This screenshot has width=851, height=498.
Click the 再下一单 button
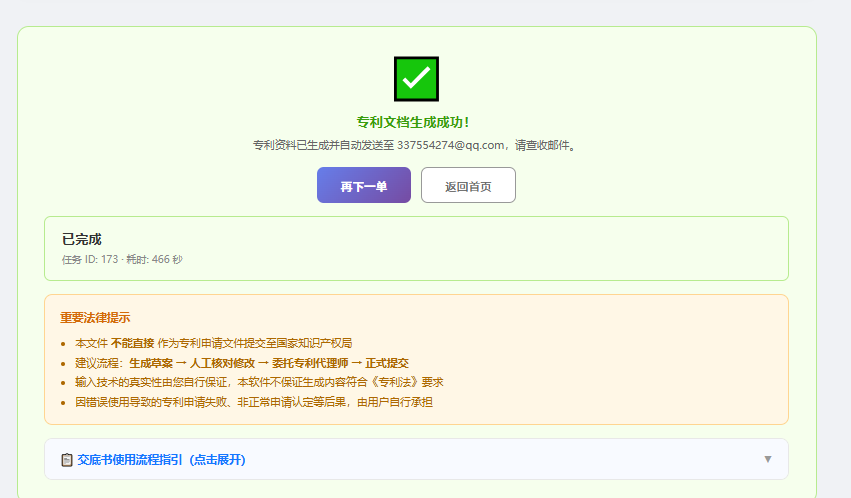pyautogui.click(x=364, y=185)
